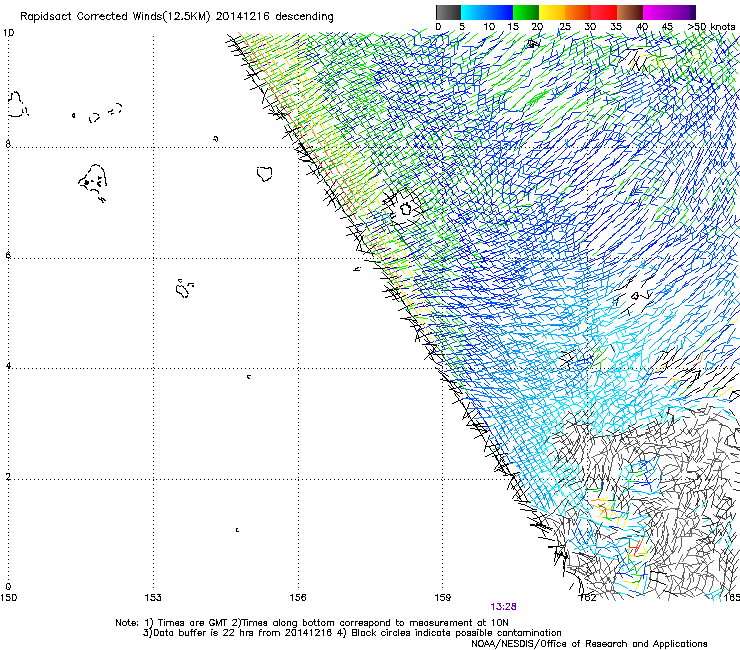Click the red 30-35 knots legend swatch

tap(604, 12)
